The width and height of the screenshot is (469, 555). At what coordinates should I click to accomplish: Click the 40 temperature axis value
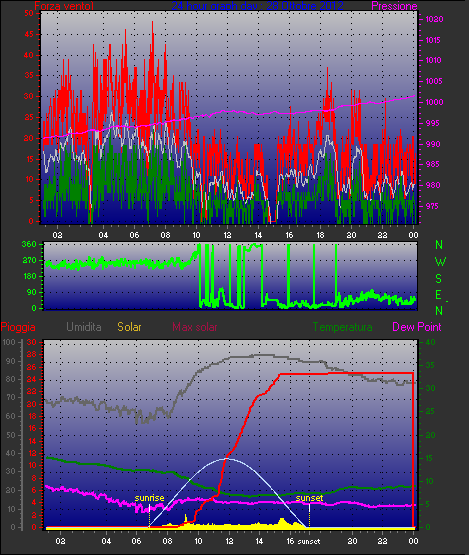[x=430, y=342]
